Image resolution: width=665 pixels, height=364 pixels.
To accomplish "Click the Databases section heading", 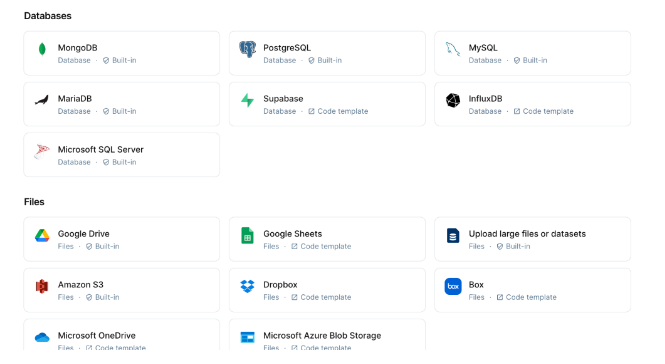I will (x=48, y=16).
